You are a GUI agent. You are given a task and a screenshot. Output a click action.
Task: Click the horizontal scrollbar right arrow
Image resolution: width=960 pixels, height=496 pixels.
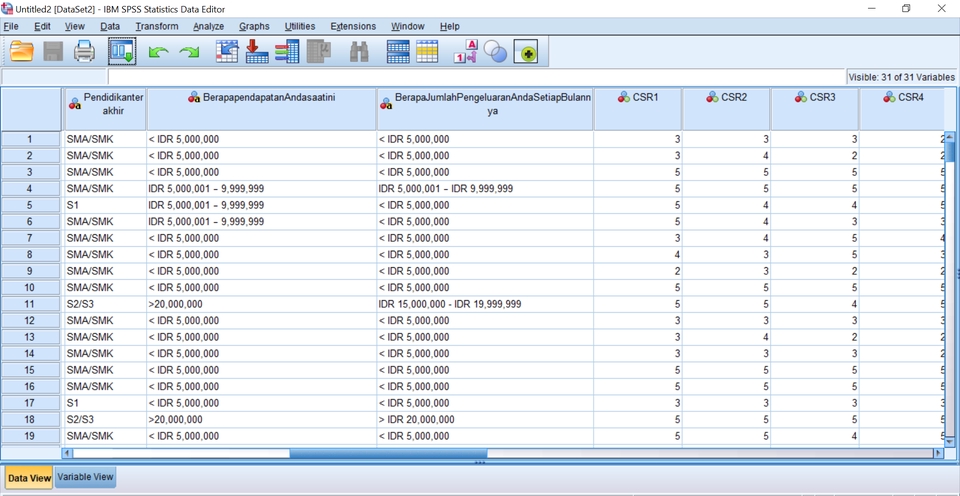pyautogui.click(x=937, y=453)
